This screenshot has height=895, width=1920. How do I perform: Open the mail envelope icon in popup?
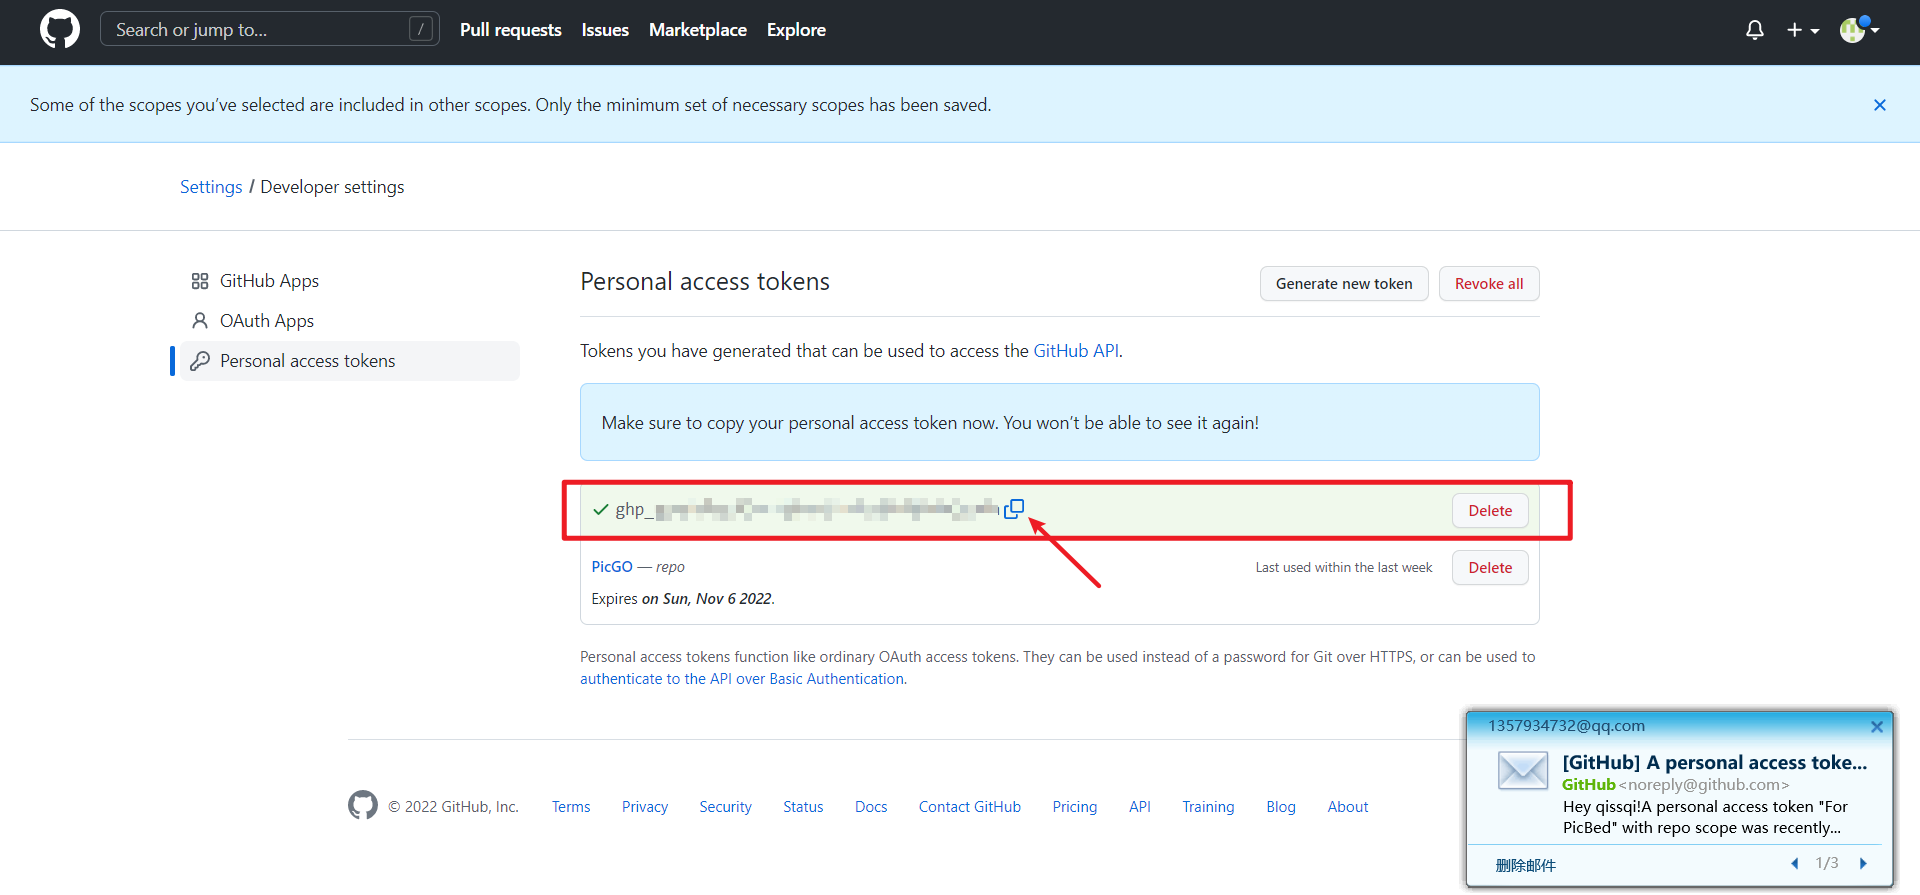tap(1523, 771)
